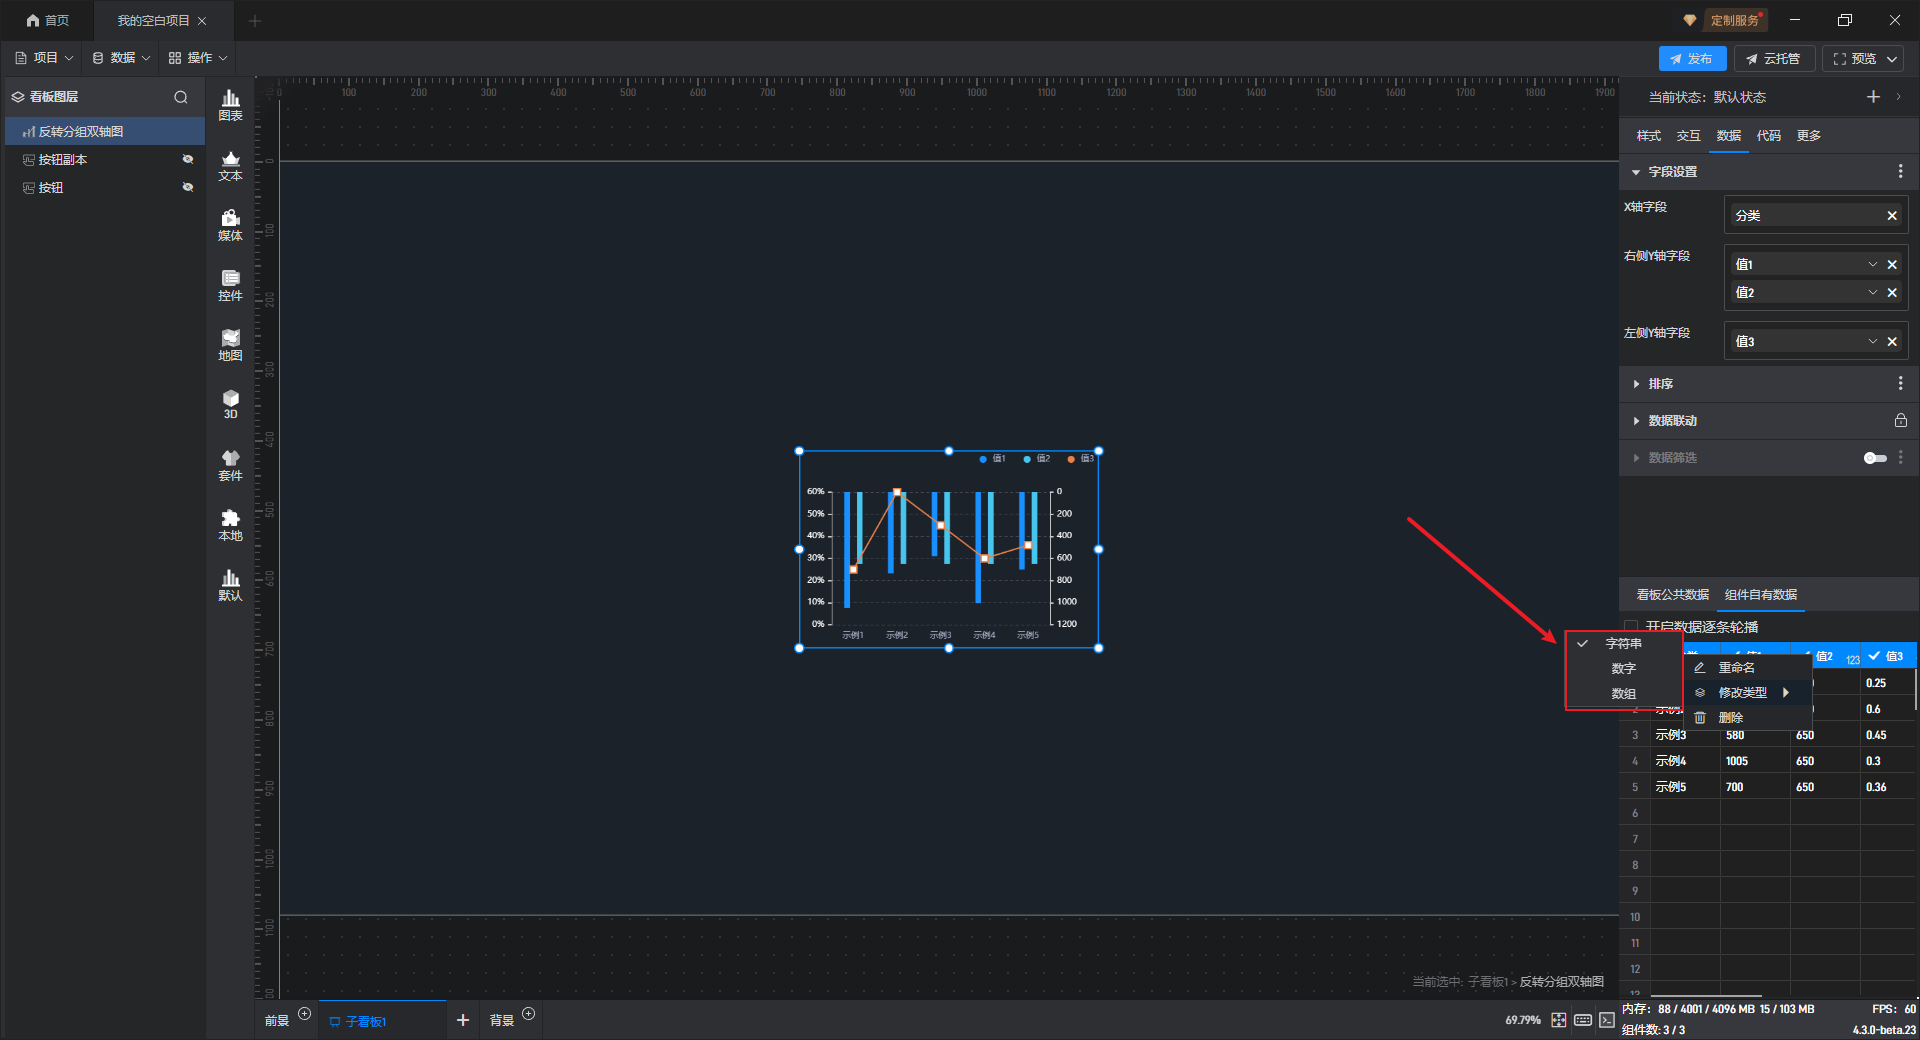Open the 默认 default component library

230,585
